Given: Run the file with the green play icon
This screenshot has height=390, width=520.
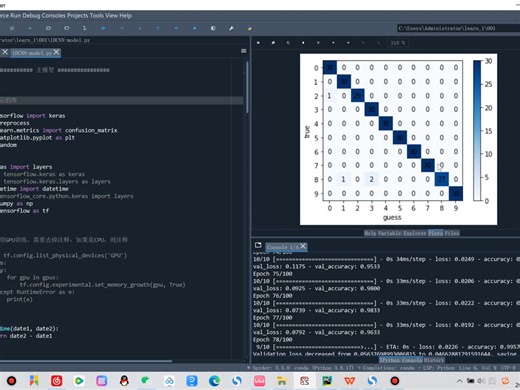Looking at the screenshot, I should click(30, 28).
